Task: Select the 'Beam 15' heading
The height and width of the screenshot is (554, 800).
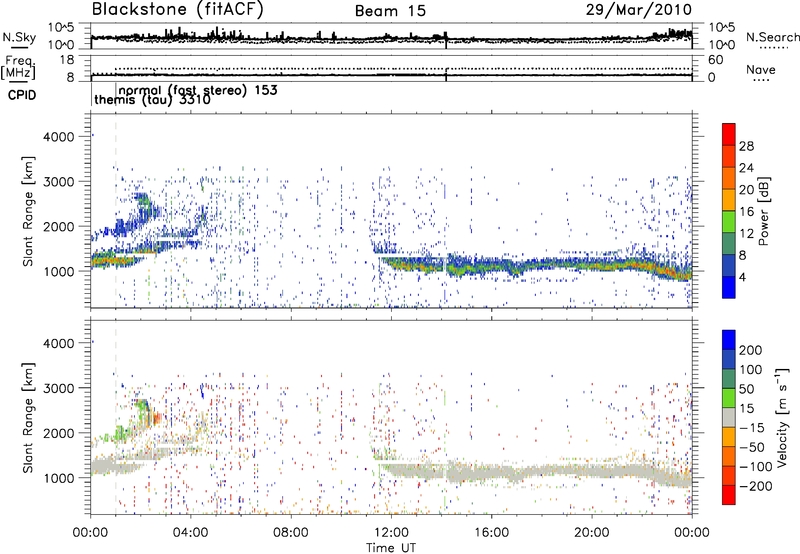Action: [x=390, y=11]
